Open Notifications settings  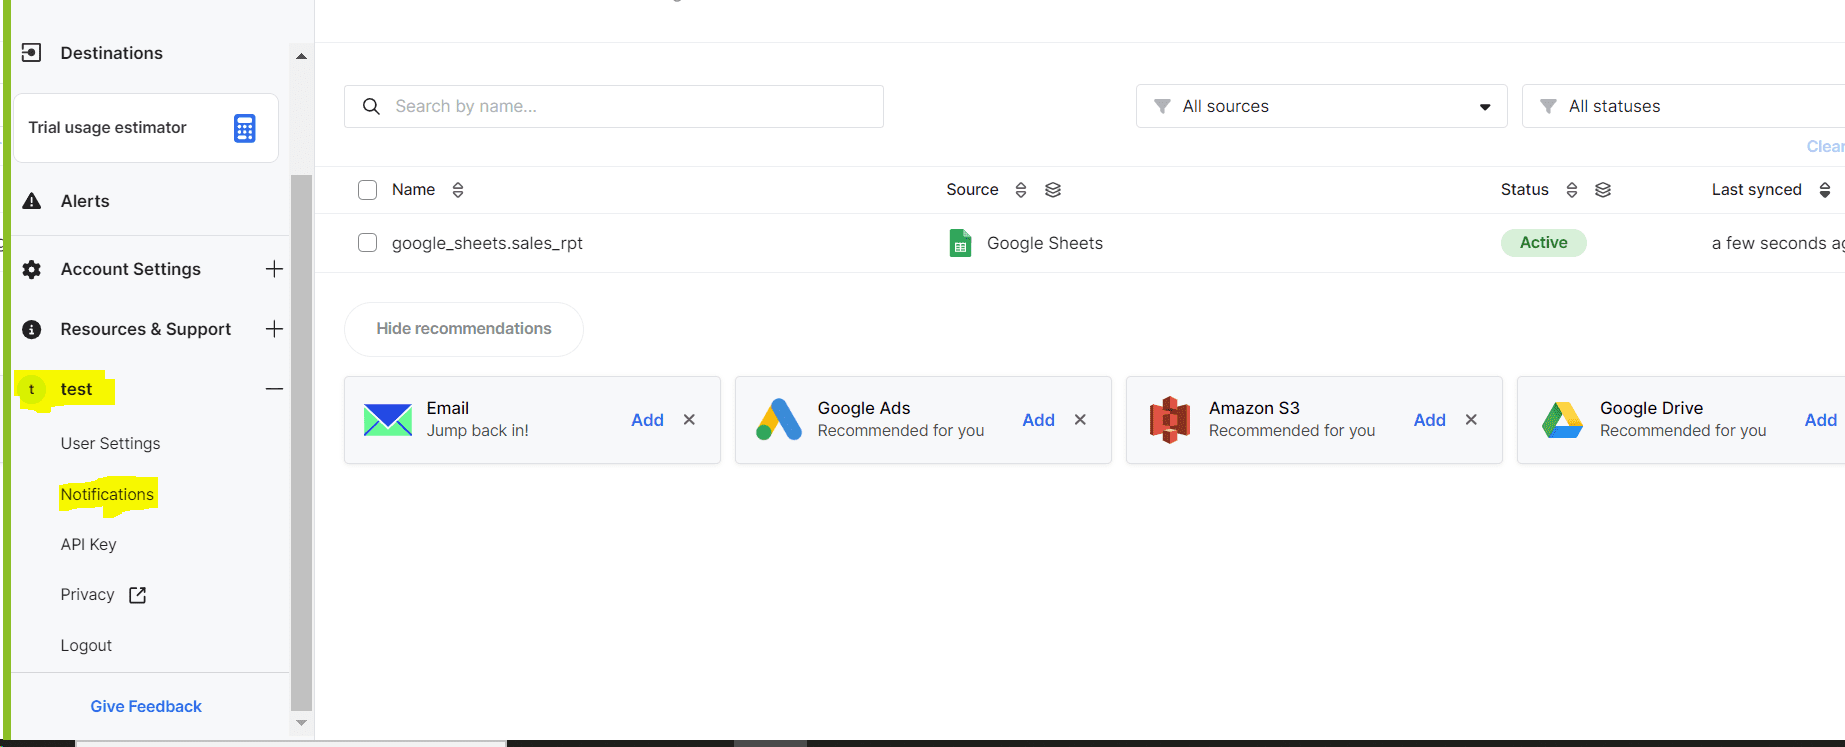[107, 494]
